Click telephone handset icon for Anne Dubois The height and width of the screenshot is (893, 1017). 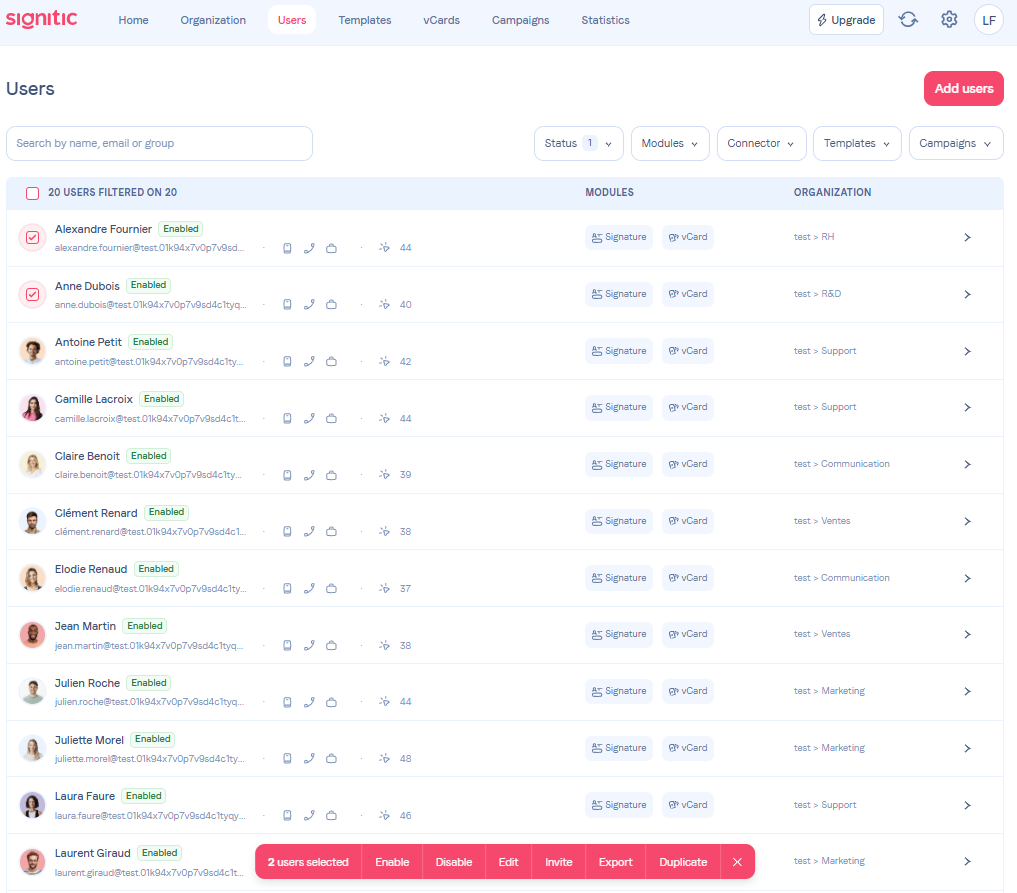(309, 304)
